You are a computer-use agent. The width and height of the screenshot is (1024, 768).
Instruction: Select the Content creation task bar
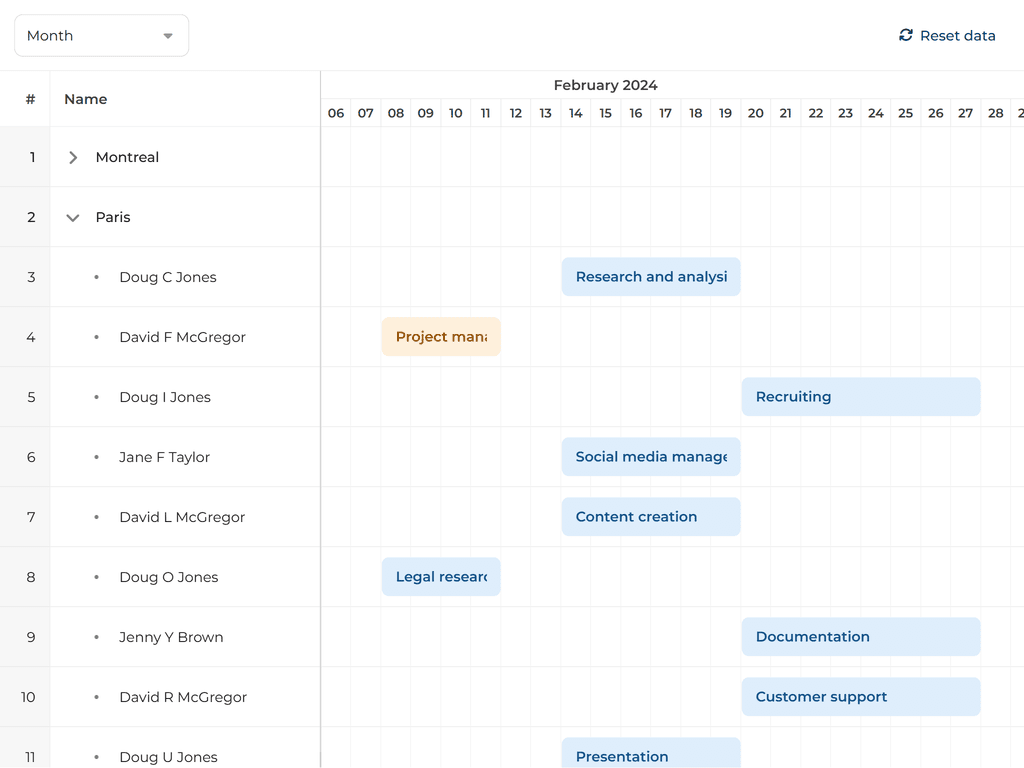point(651,517)
